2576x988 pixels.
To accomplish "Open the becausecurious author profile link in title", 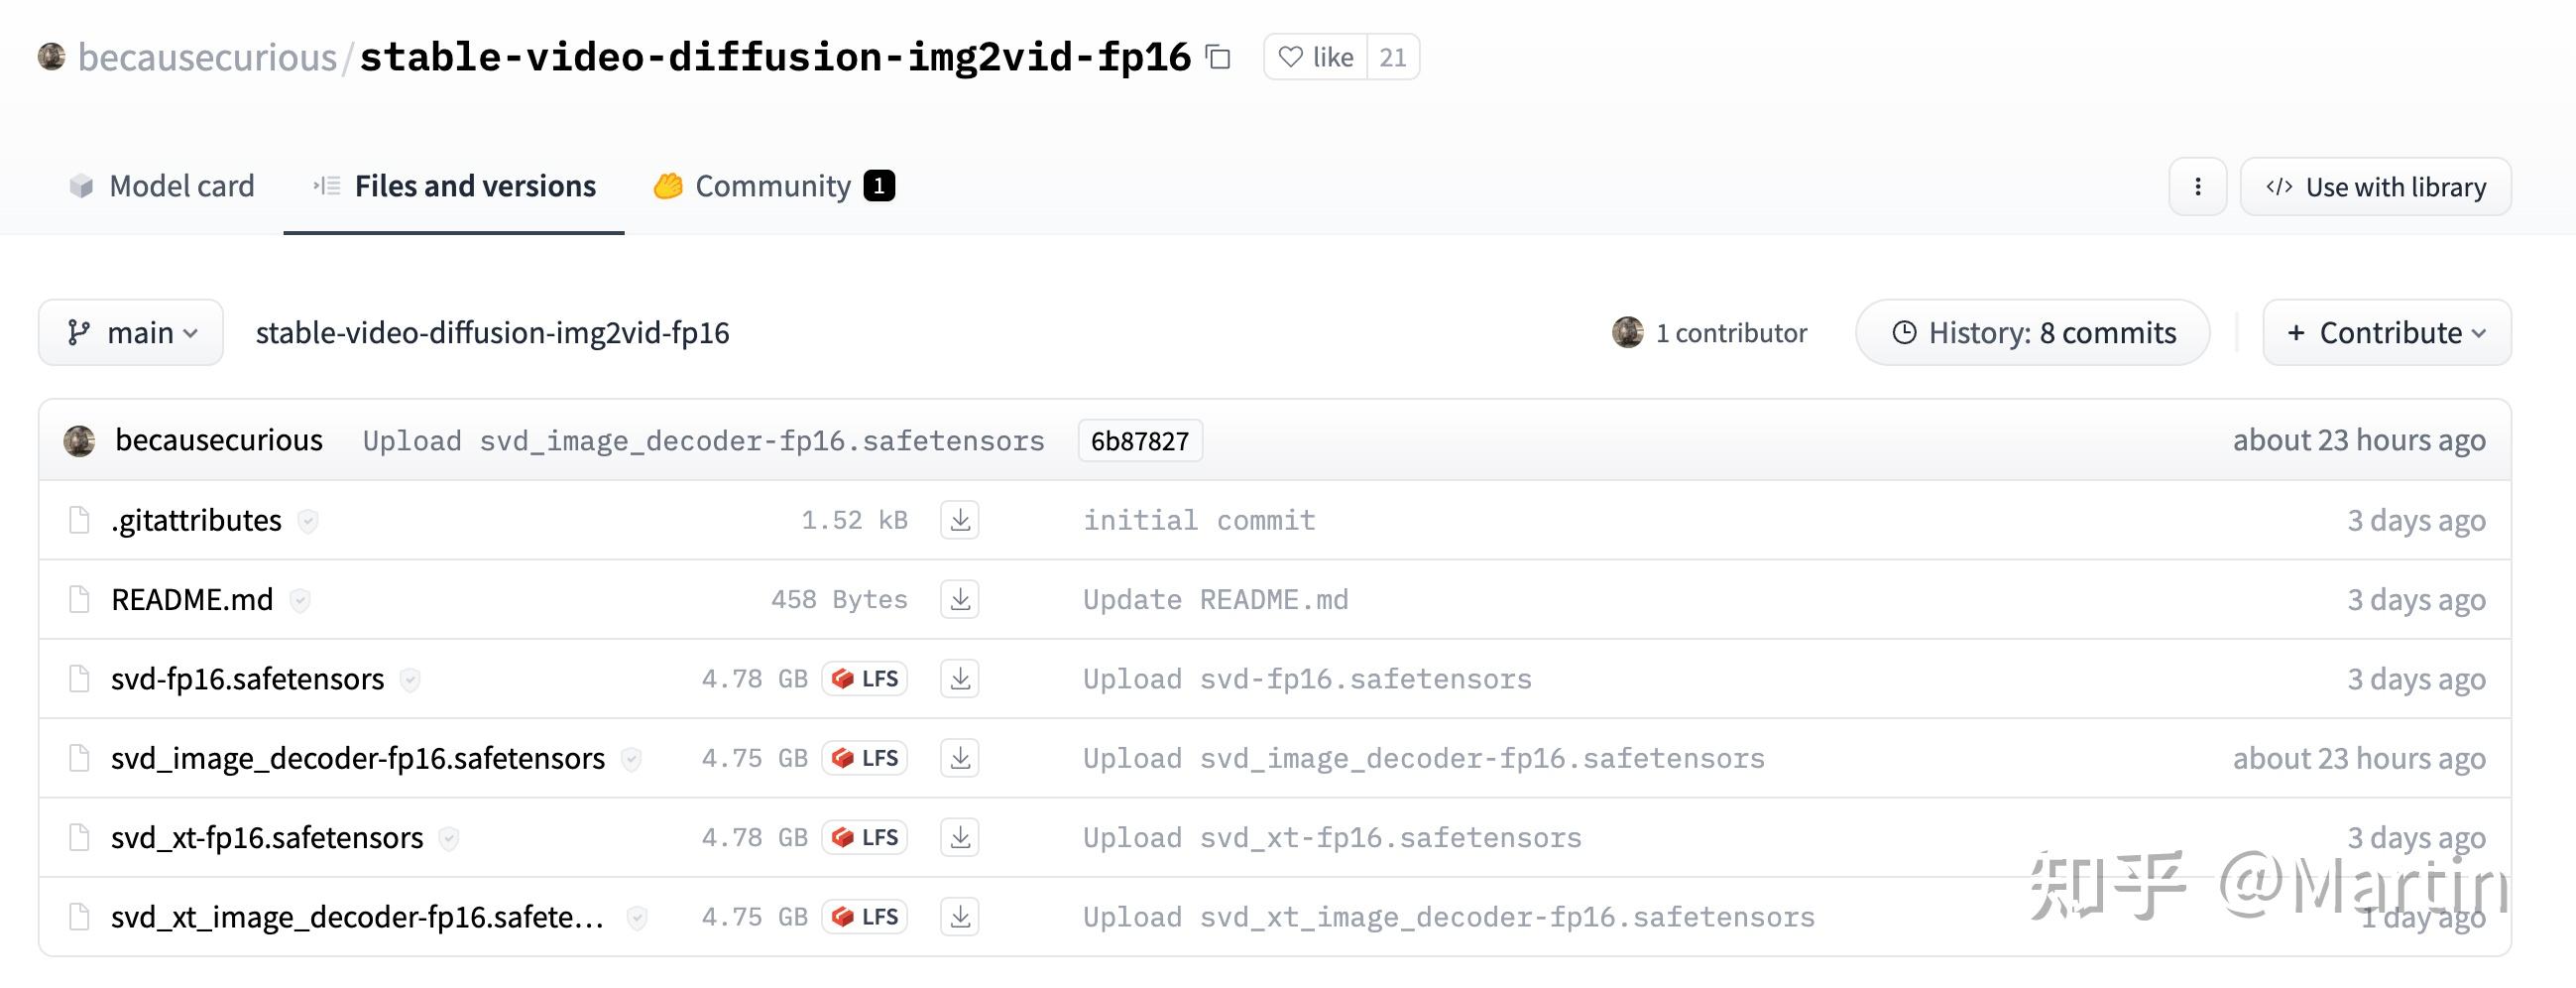I will point(207,57).
